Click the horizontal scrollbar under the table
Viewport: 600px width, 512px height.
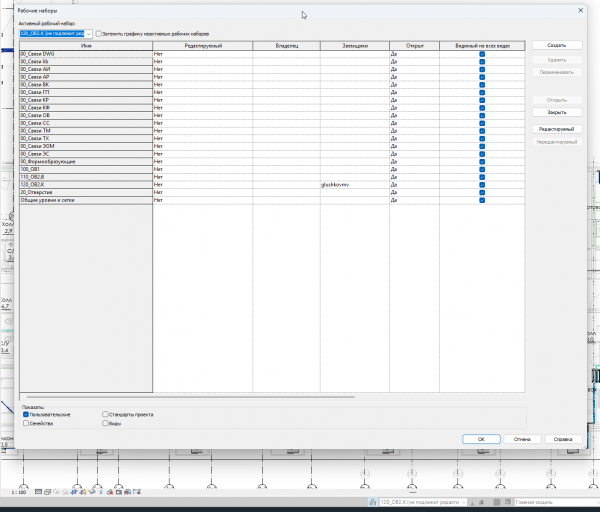click(191, 397)
